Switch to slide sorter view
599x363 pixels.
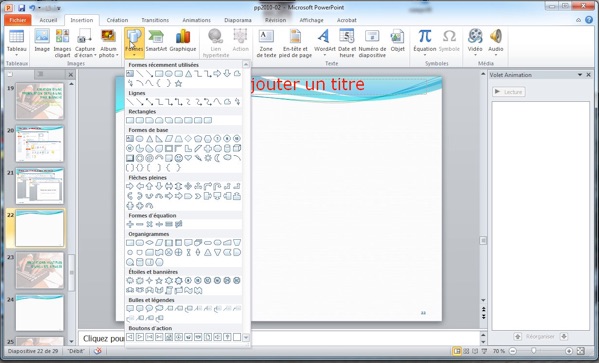tap(466, 351)
